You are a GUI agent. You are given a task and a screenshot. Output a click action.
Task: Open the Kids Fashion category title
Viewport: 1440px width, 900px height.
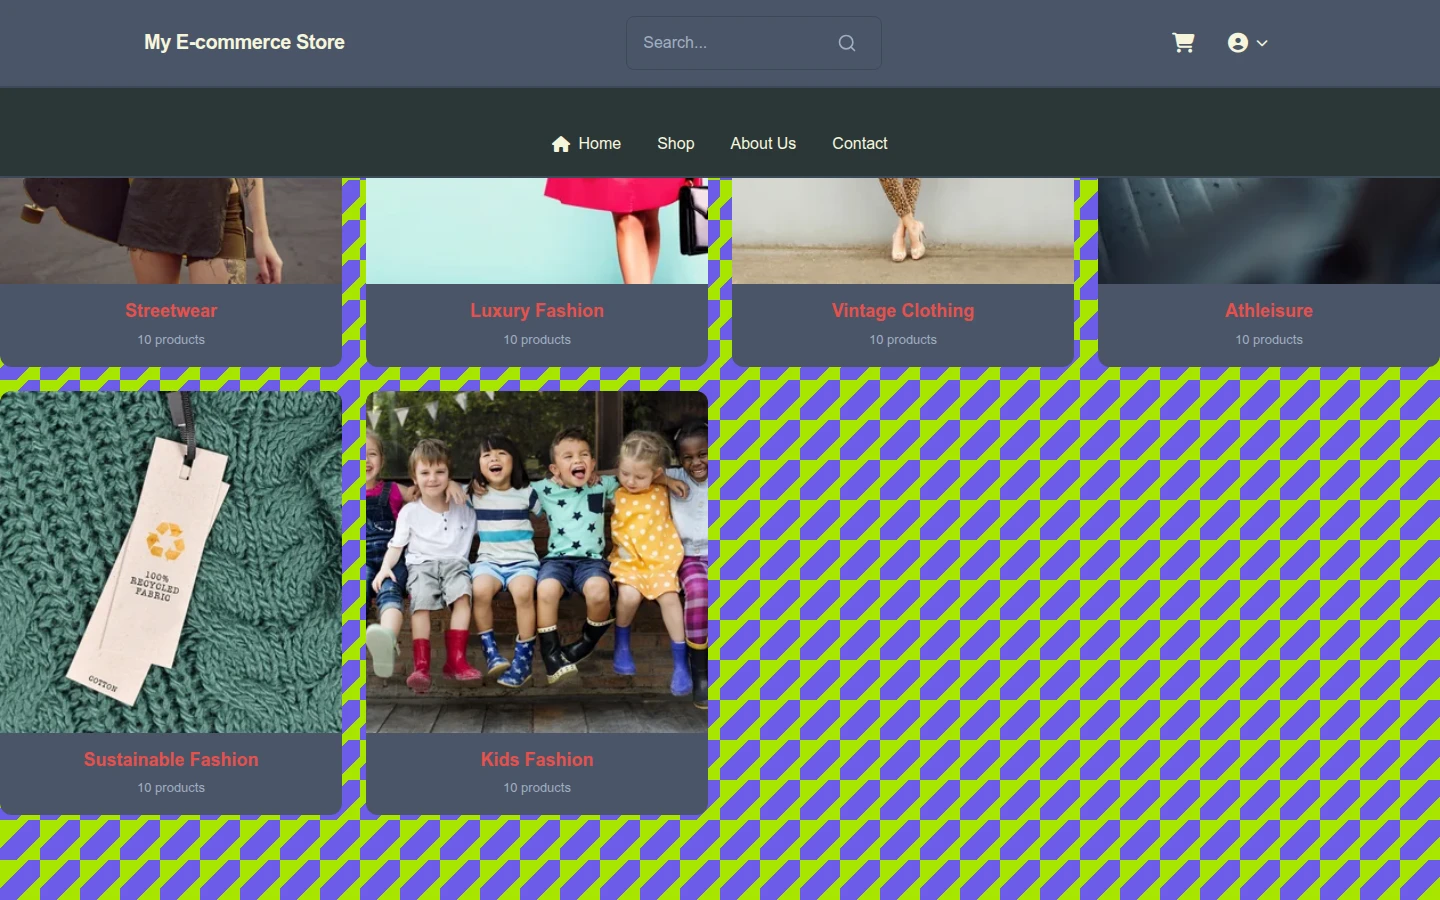(537, 759)
